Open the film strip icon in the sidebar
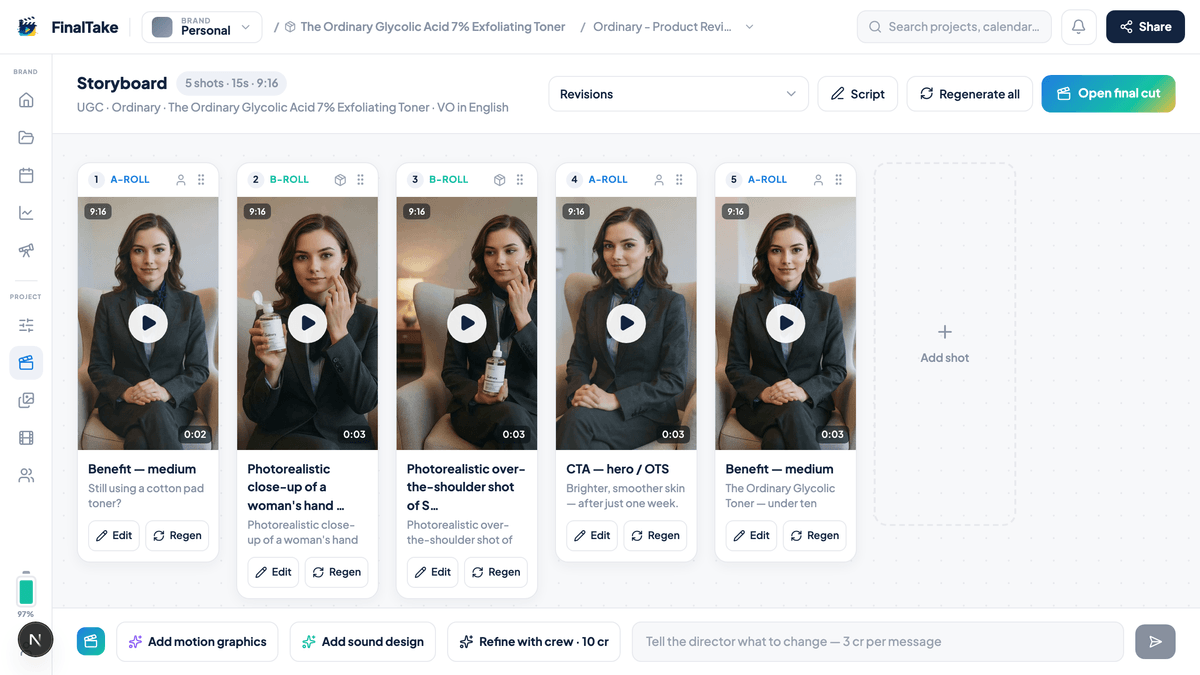The image size is (1200, 675). pyautogui.click(x=26, y=438)
